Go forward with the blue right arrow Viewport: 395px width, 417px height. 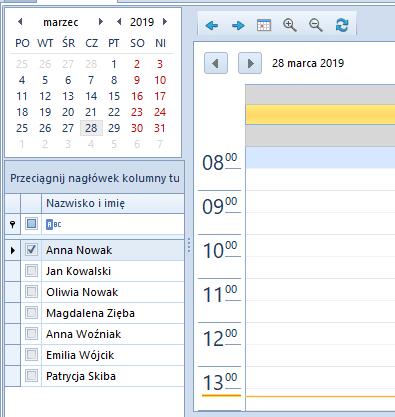pyautogui.click(x=238, y=25)
